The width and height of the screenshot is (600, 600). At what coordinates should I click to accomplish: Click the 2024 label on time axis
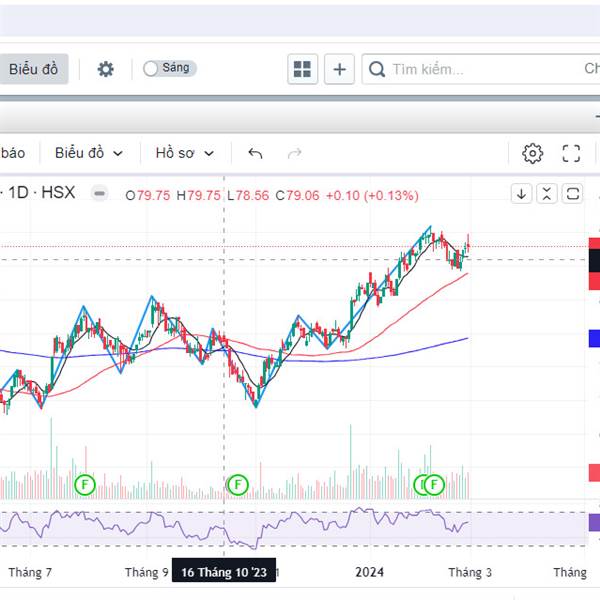[x=370, y=572]
